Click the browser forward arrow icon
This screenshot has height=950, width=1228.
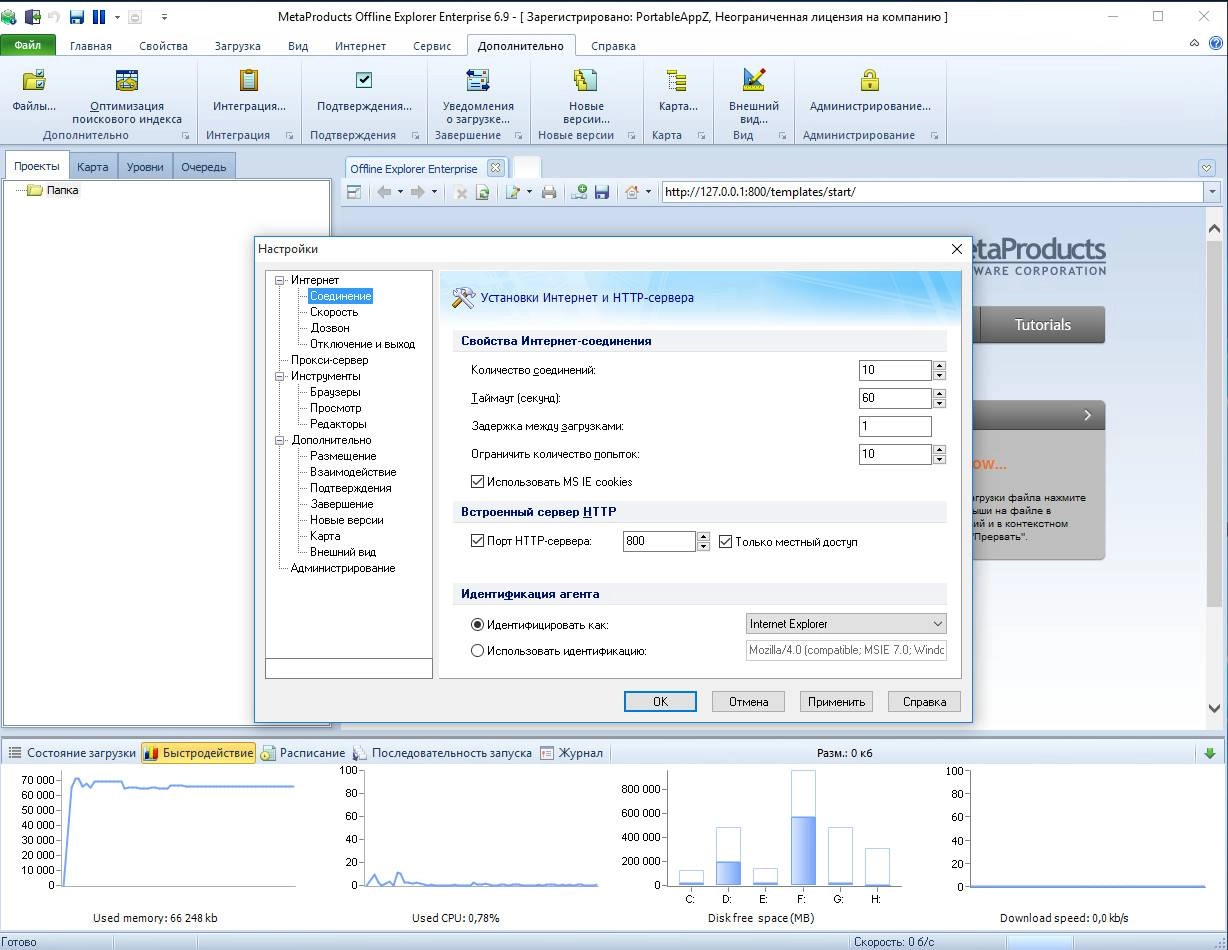[x=418, y=192]
